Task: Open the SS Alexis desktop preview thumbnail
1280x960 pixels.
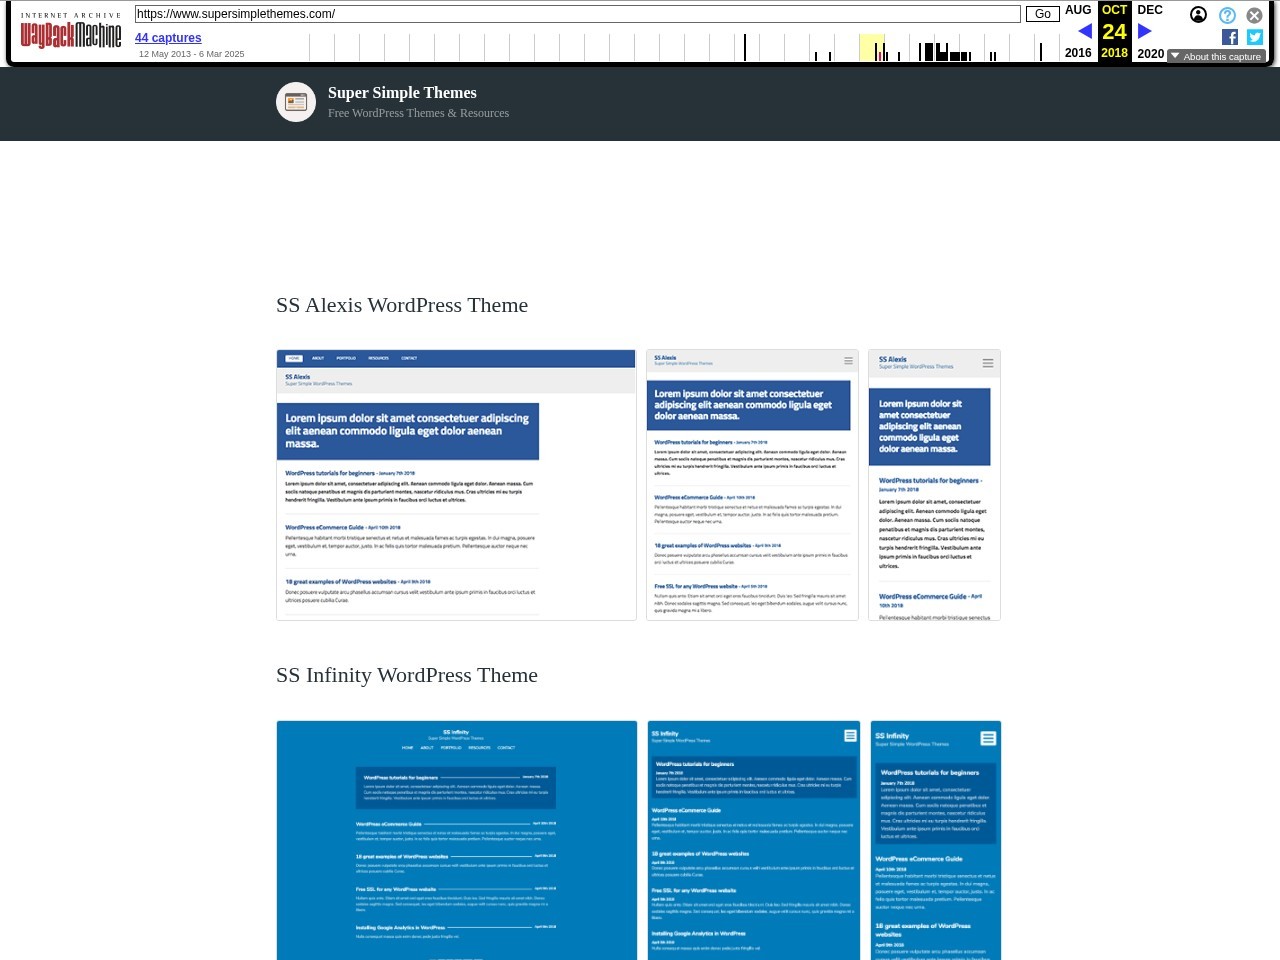Action: (x=456, y=485)
